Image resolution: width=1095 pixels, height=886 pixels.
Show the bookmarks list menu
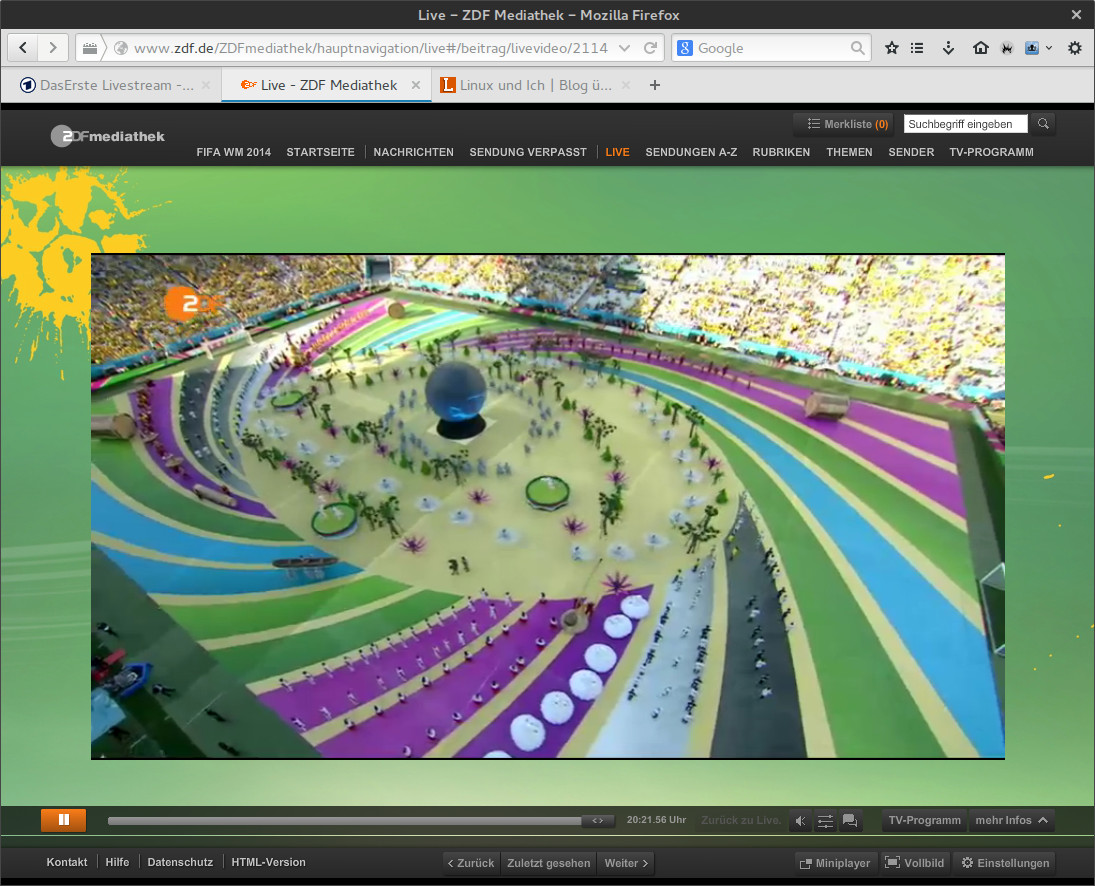coord(917,48)
